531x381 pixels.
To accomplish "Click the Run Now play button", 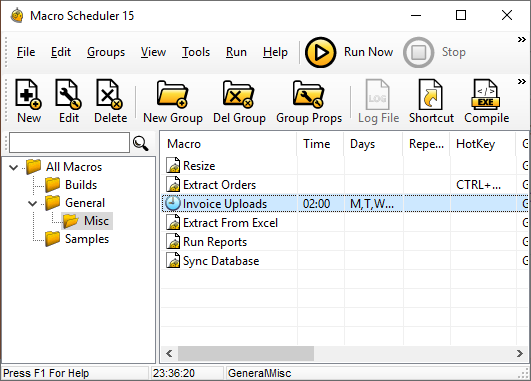I will click(x=320, y=52).
